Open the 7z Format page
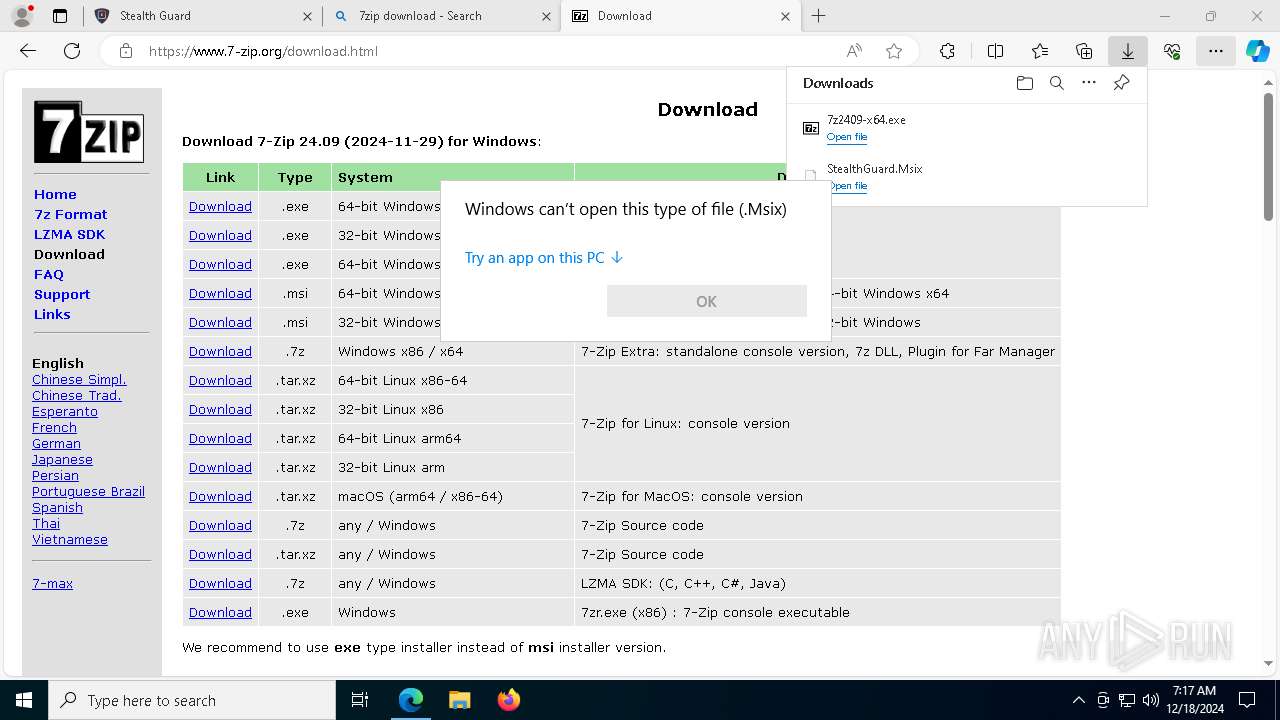This screenshot has height=720, width=1280. coord(70,214)
